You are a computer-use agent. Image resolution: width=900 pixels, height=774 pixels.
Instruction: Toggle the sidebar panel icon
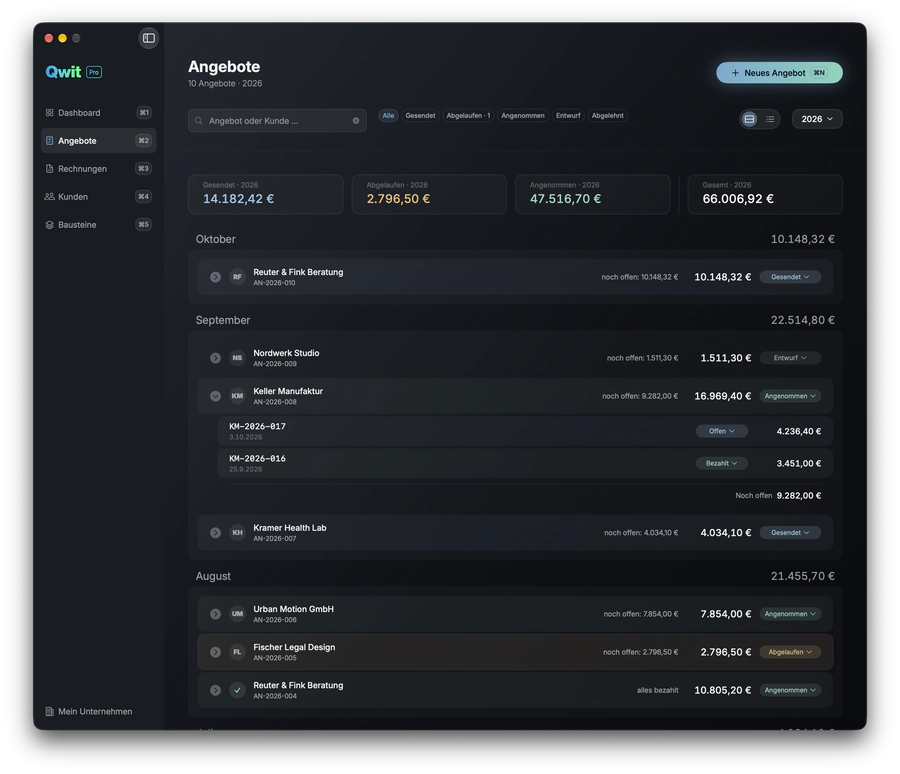pyautogui.click(x=149, y=38)
